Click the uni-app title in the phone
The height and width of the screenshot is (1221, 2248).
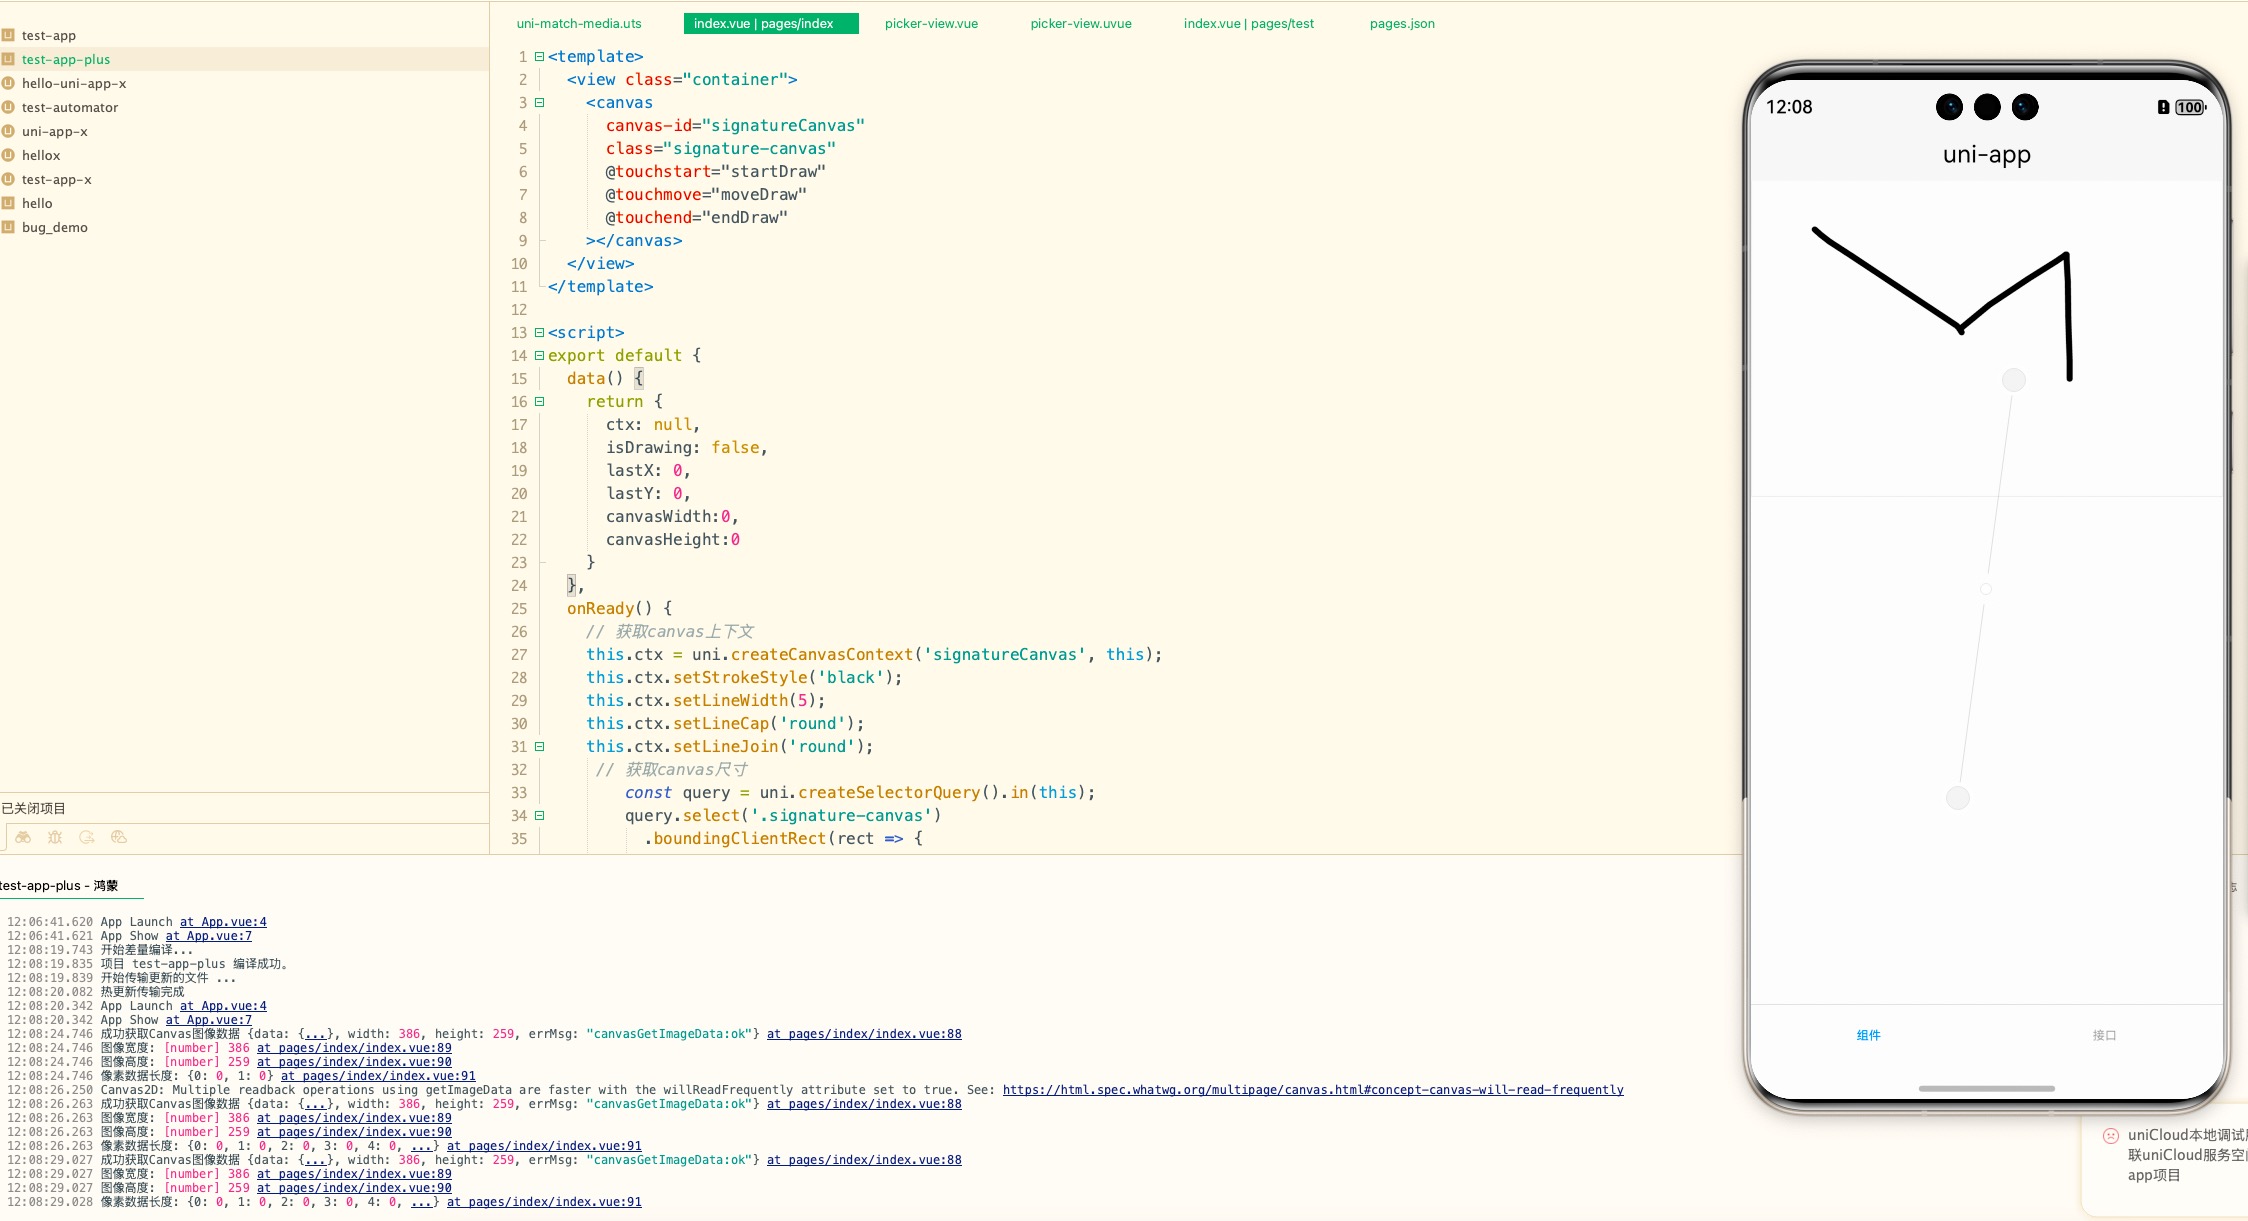click(x=1986, y=154)
